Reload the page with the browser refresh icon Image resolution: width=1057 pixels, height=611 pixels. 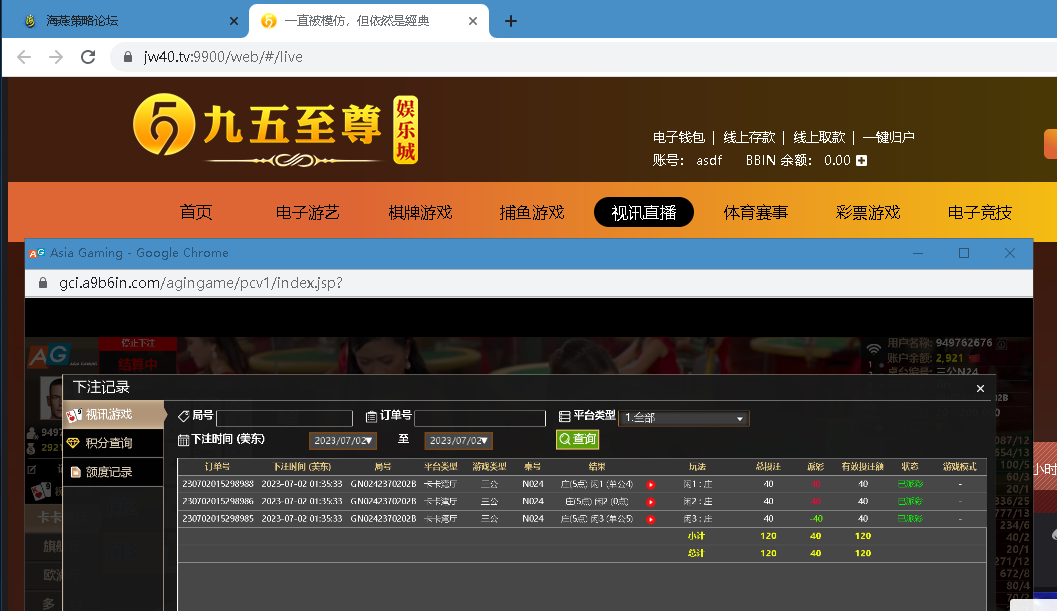click(x=88, y=57)
